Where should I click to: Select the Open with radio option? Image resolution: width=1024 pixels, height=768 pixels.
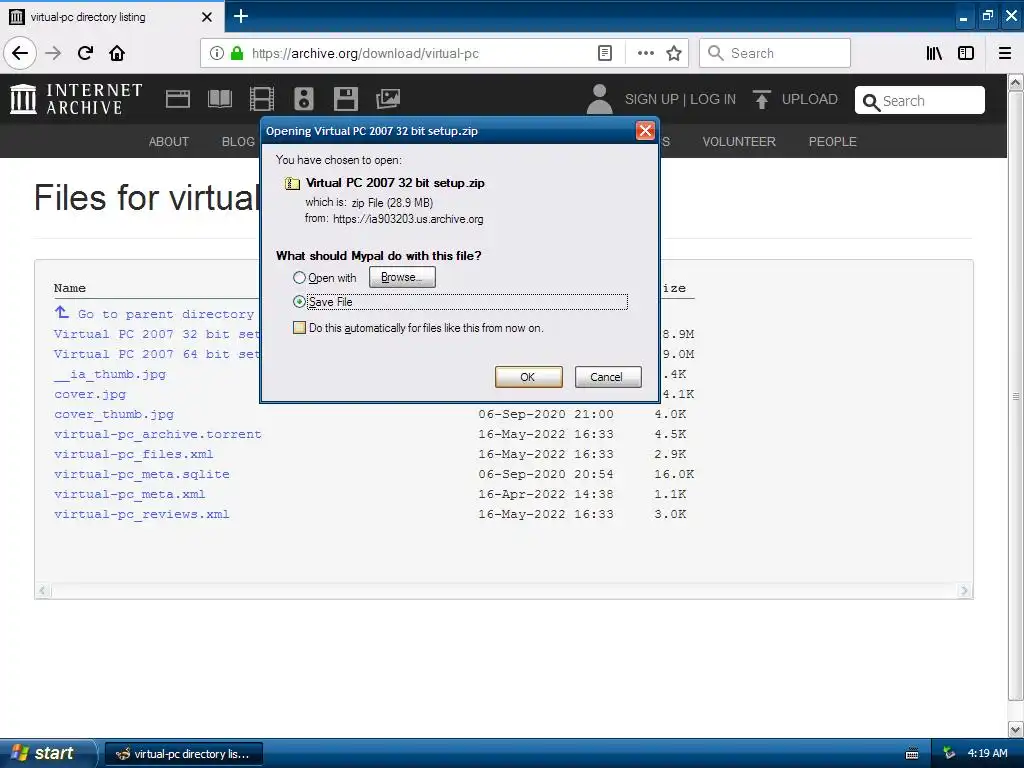coord(299,278)
